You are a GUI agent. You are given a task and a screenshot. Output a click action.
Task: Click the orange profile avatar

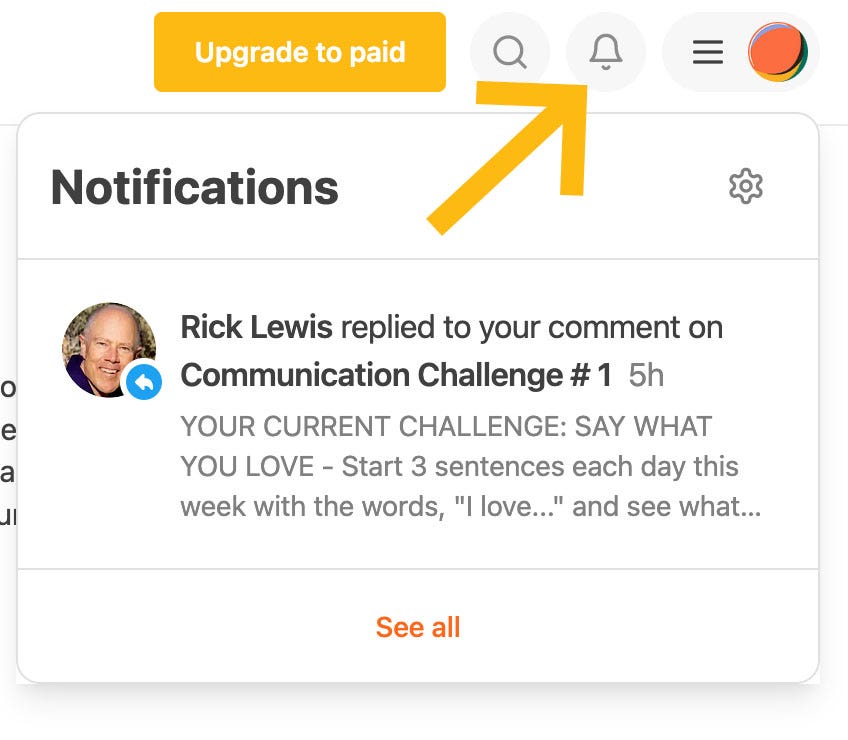coord(778,52)
